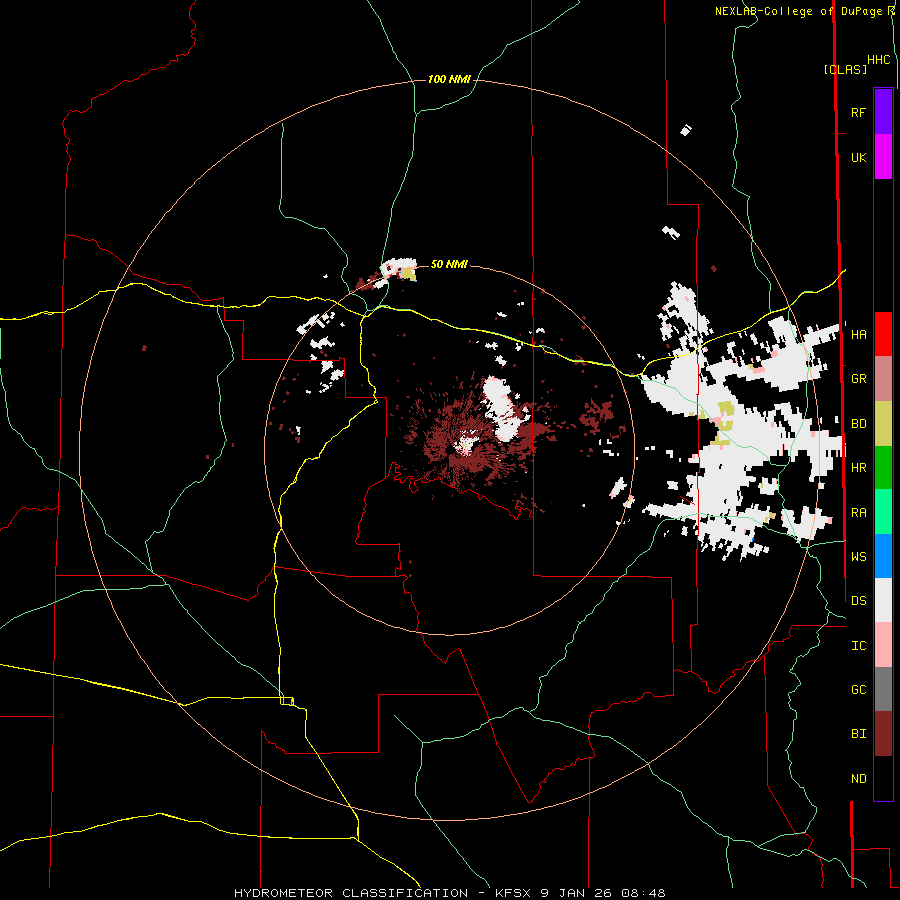
Task: Click the UK legend label
Action: point(858,157)
